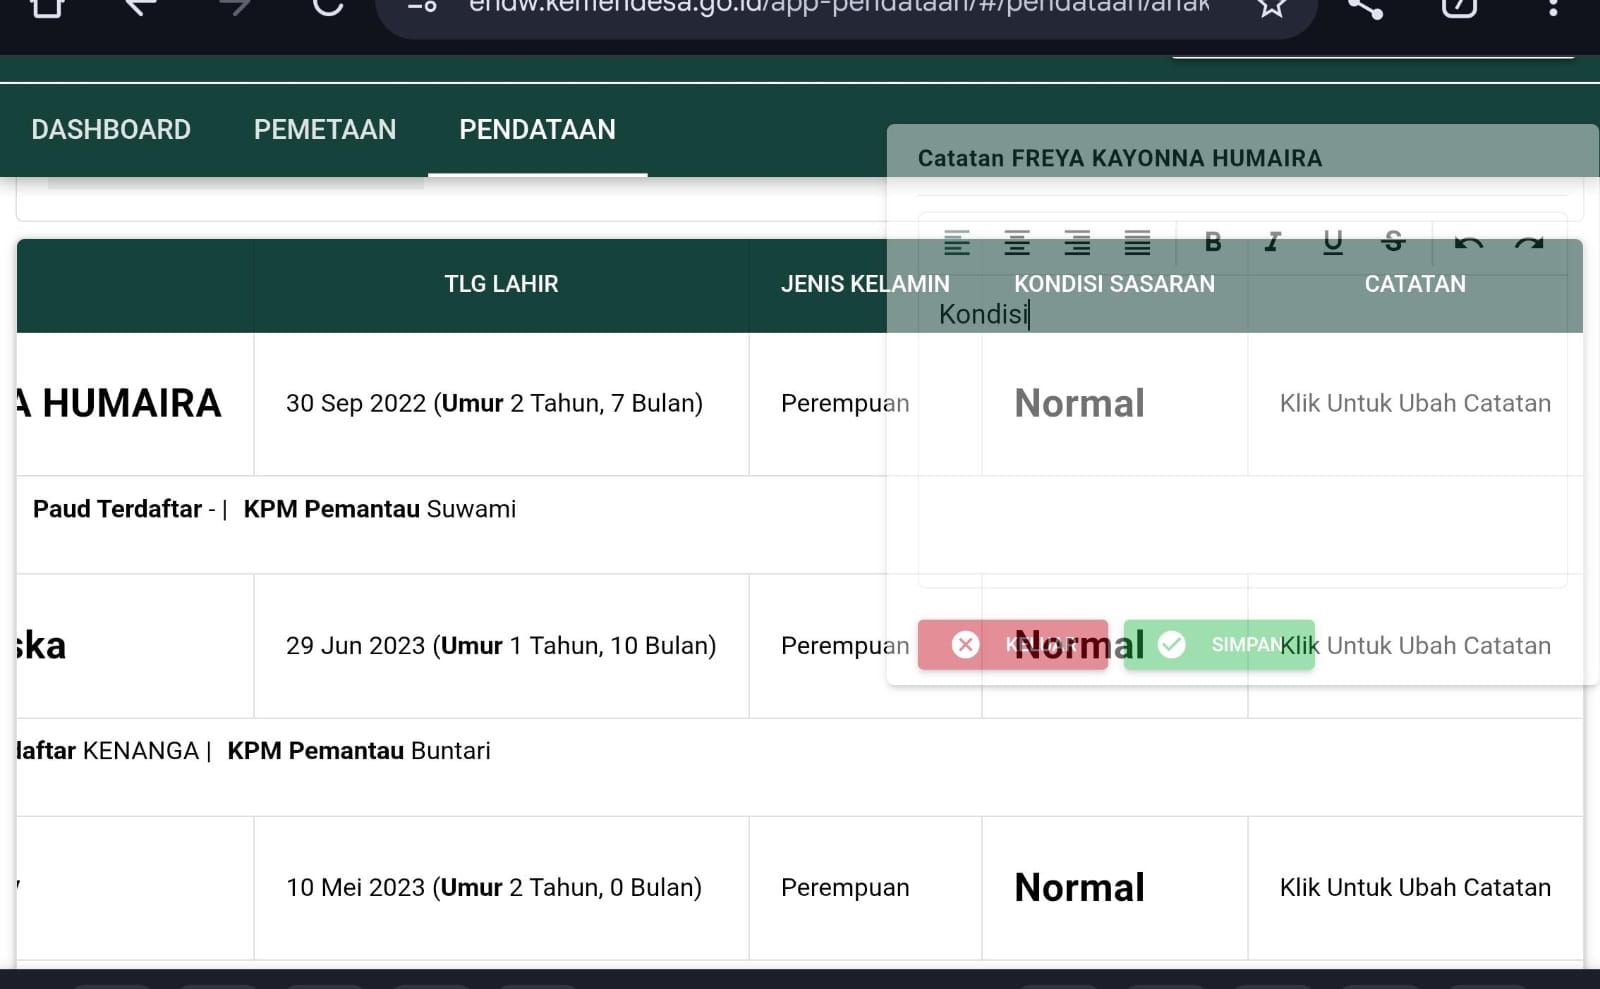Undo last edit in editor
Screen dimensions: 1600x989
click(1469, 242)
